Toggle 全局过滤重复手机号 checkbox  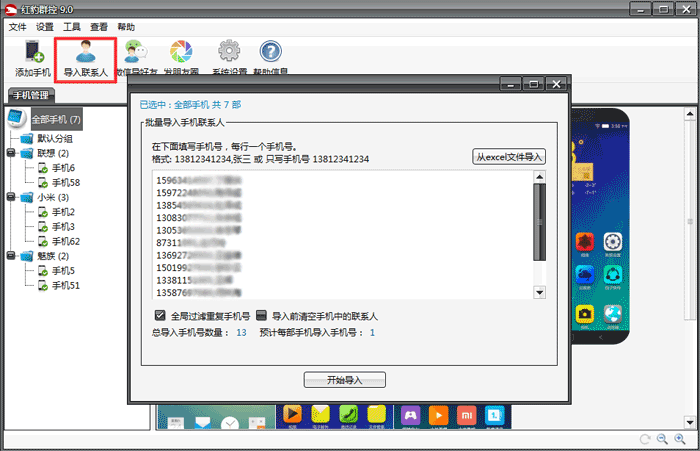click(160, 316)
